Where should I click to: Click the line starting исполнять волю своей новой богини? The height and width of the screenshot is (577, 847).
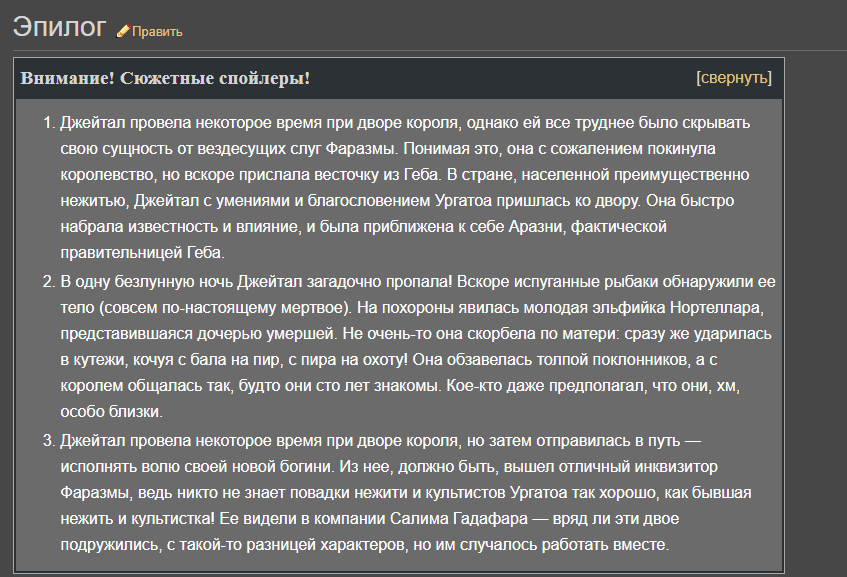(x=389, y=467)
